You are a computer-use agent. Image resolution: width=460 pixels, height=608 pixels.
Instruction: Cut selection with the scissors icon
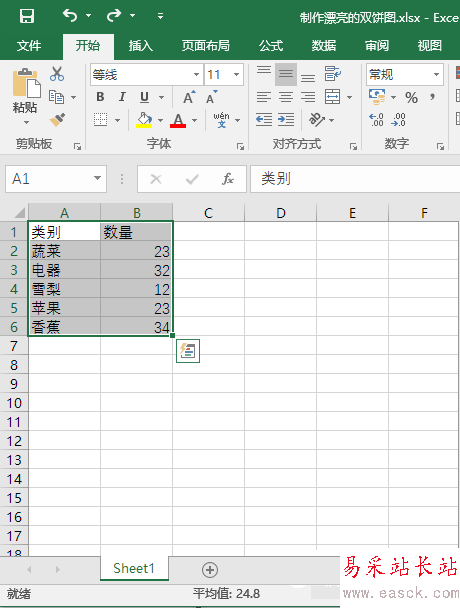click(x=57, y=74)
